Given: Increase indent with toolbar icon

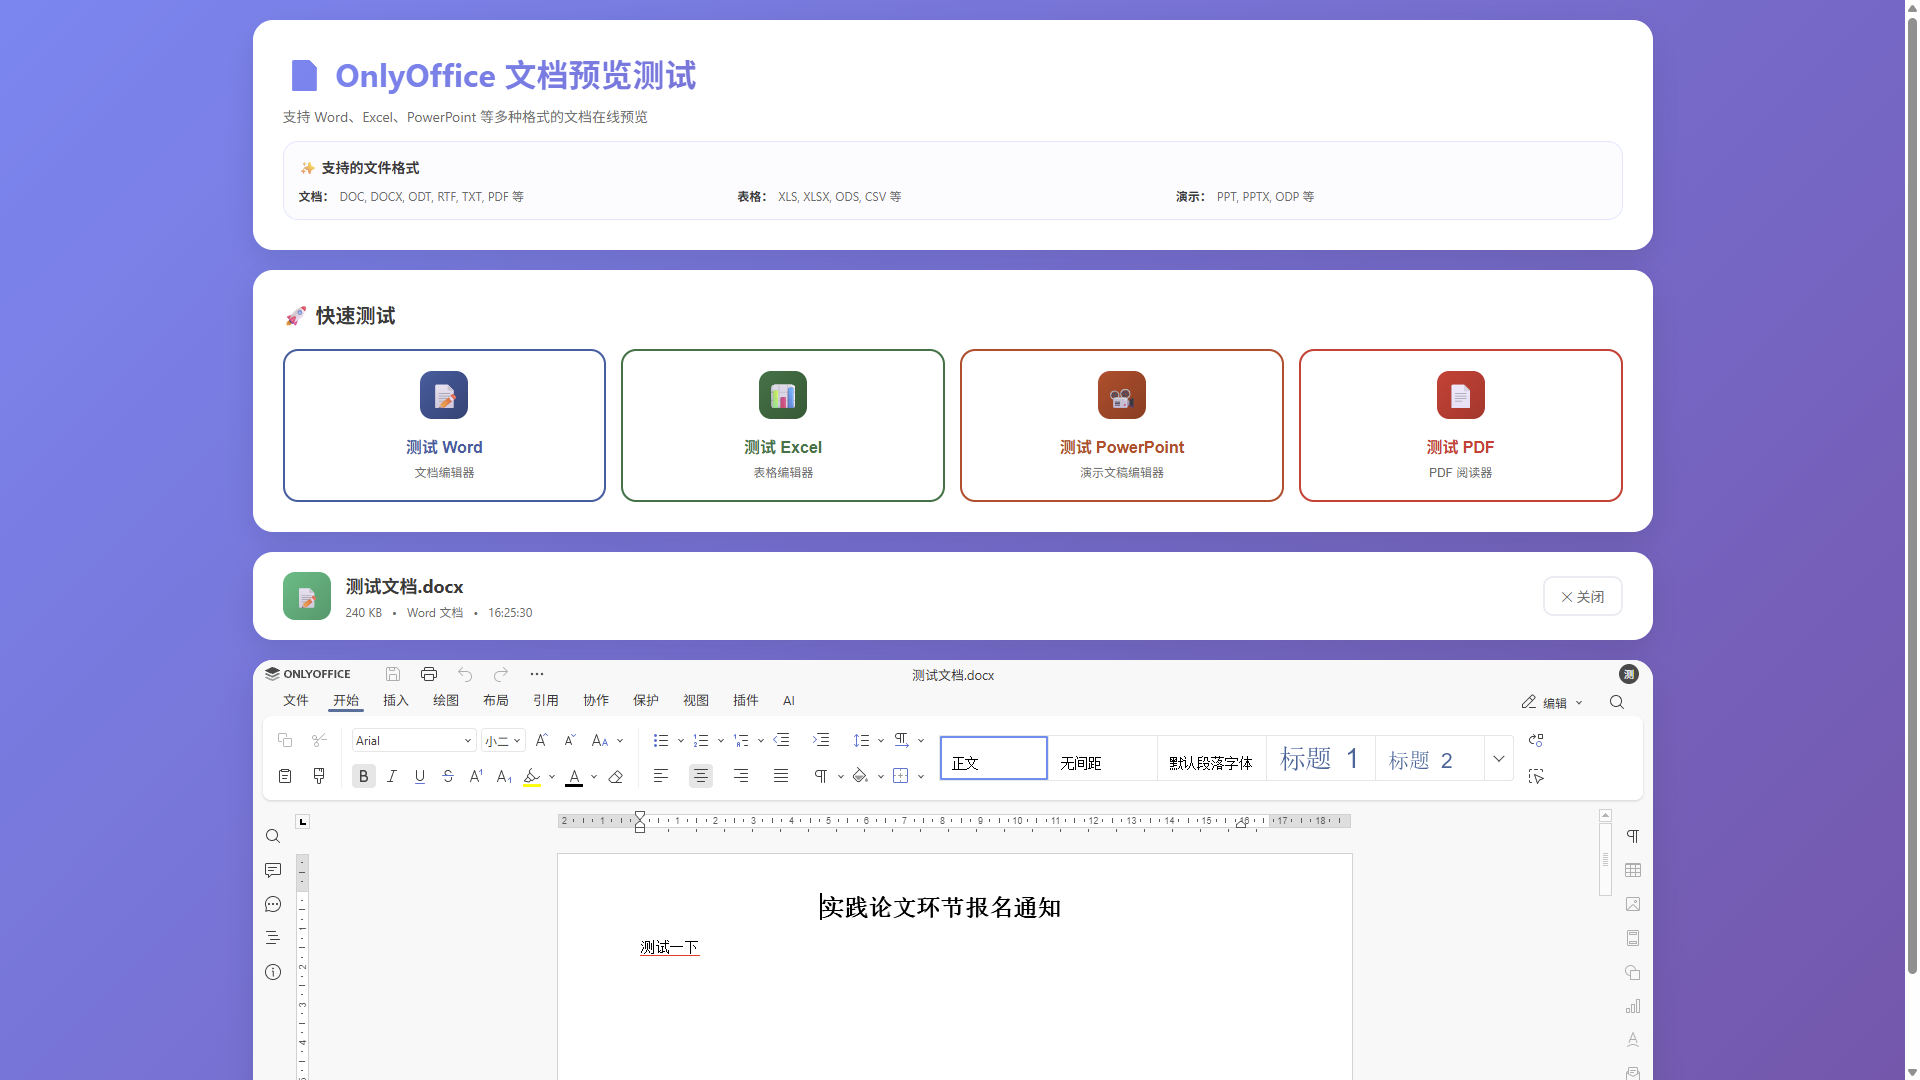Looking at the screenshot, I should click(821, 740).
